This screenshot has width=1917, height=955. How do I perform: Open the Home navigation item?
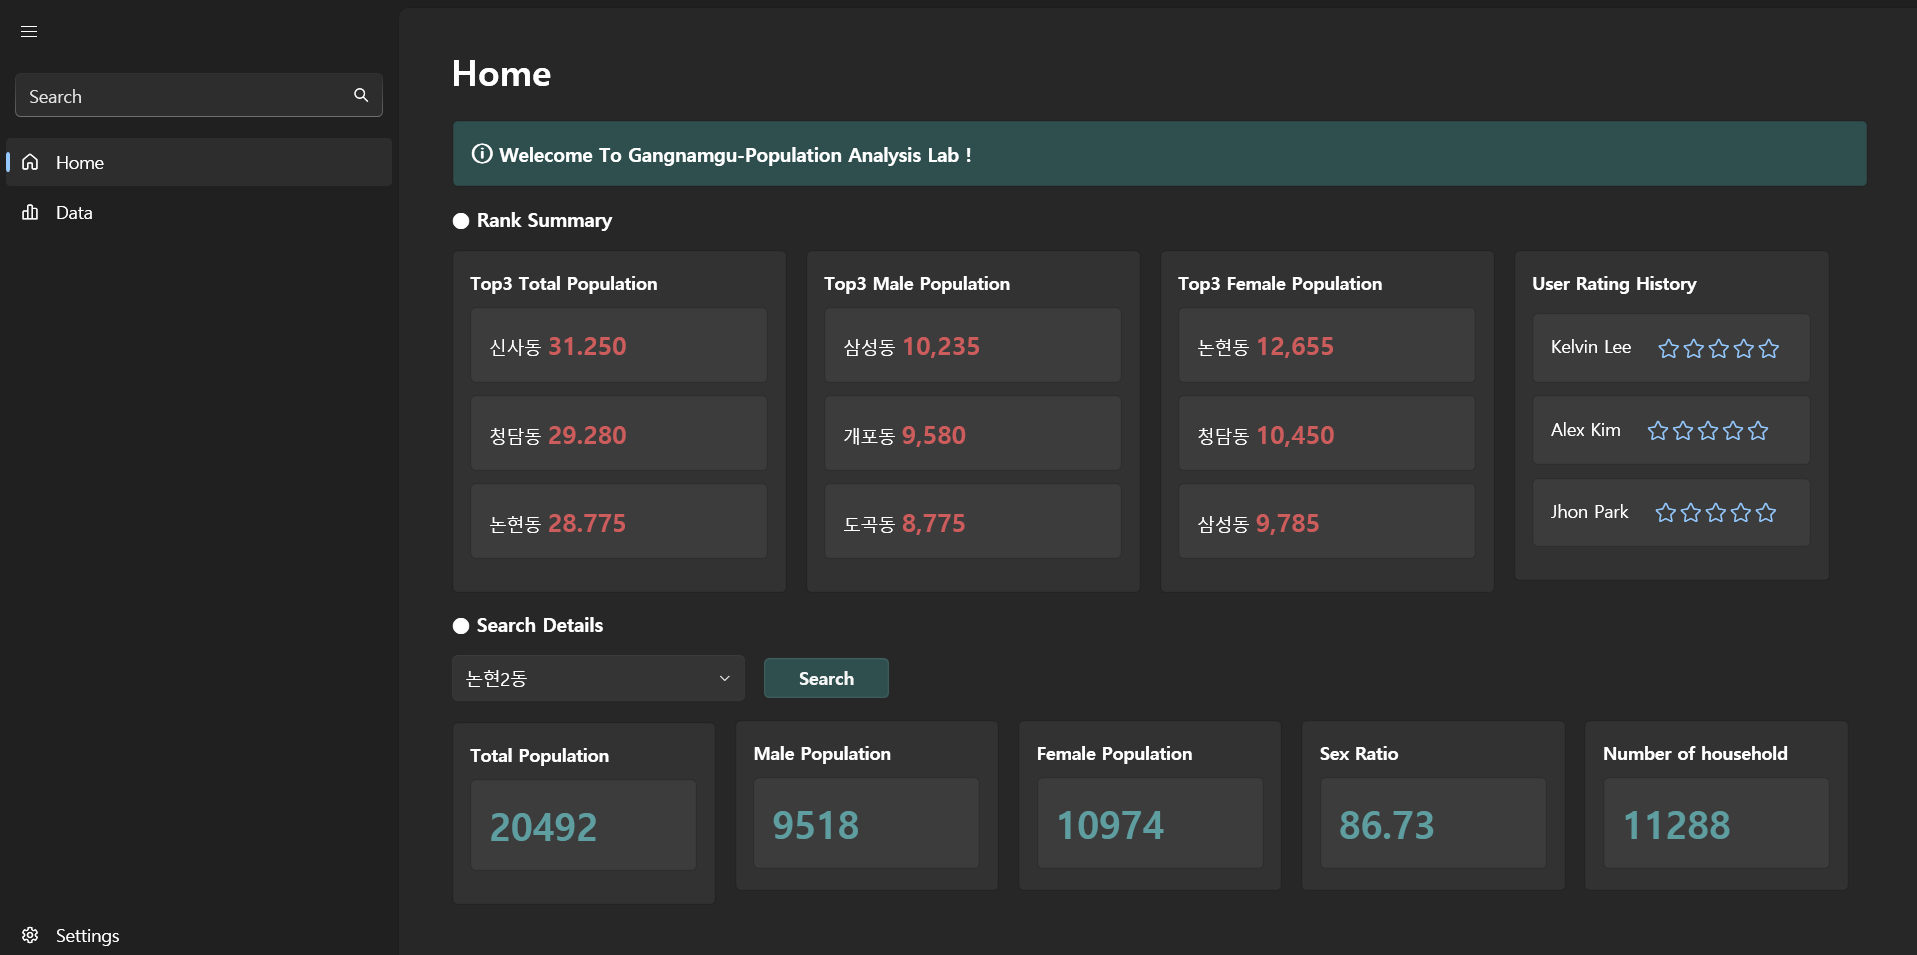(199, 162)
